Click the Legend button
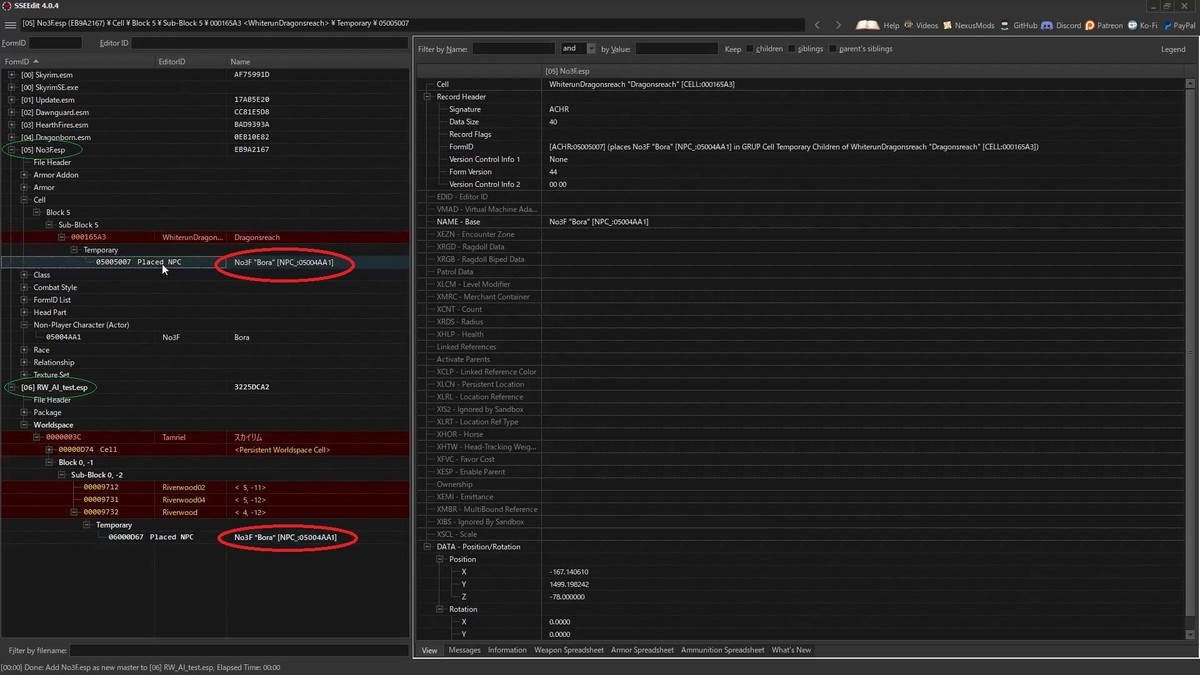This screenshot has width=1200, height=675. point(1173,49)
